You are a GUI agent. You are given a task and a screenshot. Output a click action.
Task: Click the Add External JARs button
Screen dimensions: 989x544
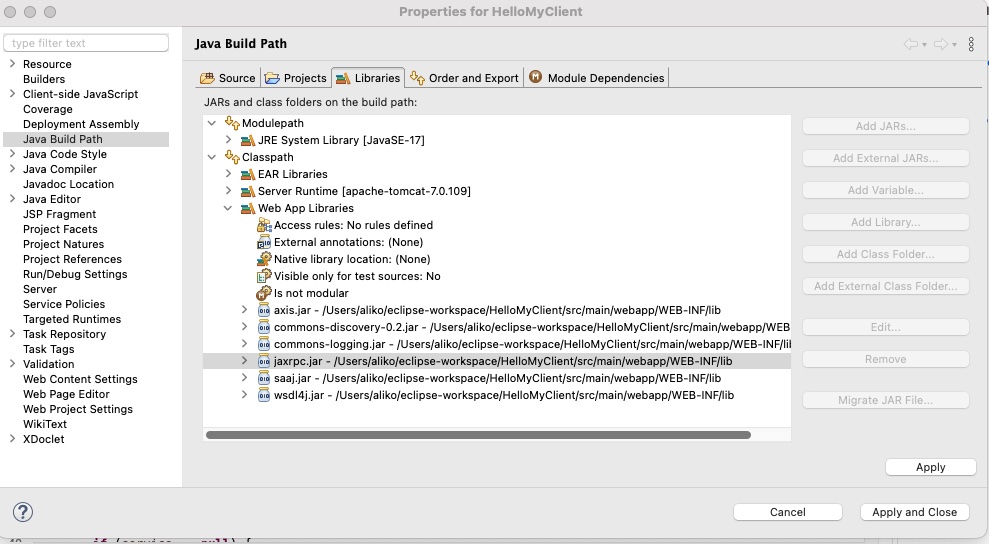(886, 158)
